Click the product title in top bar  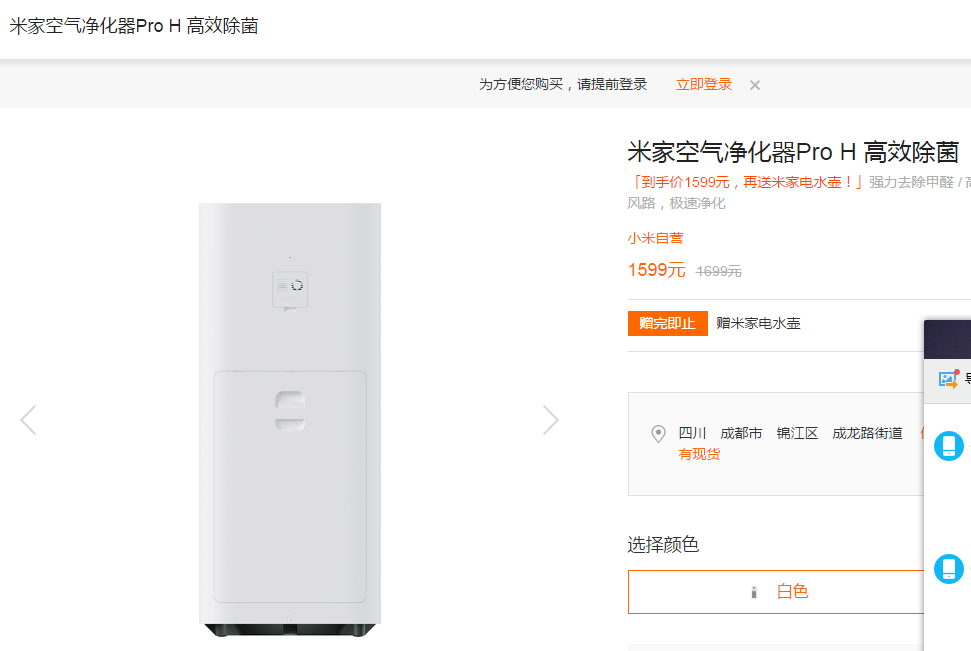coord(134,26)
